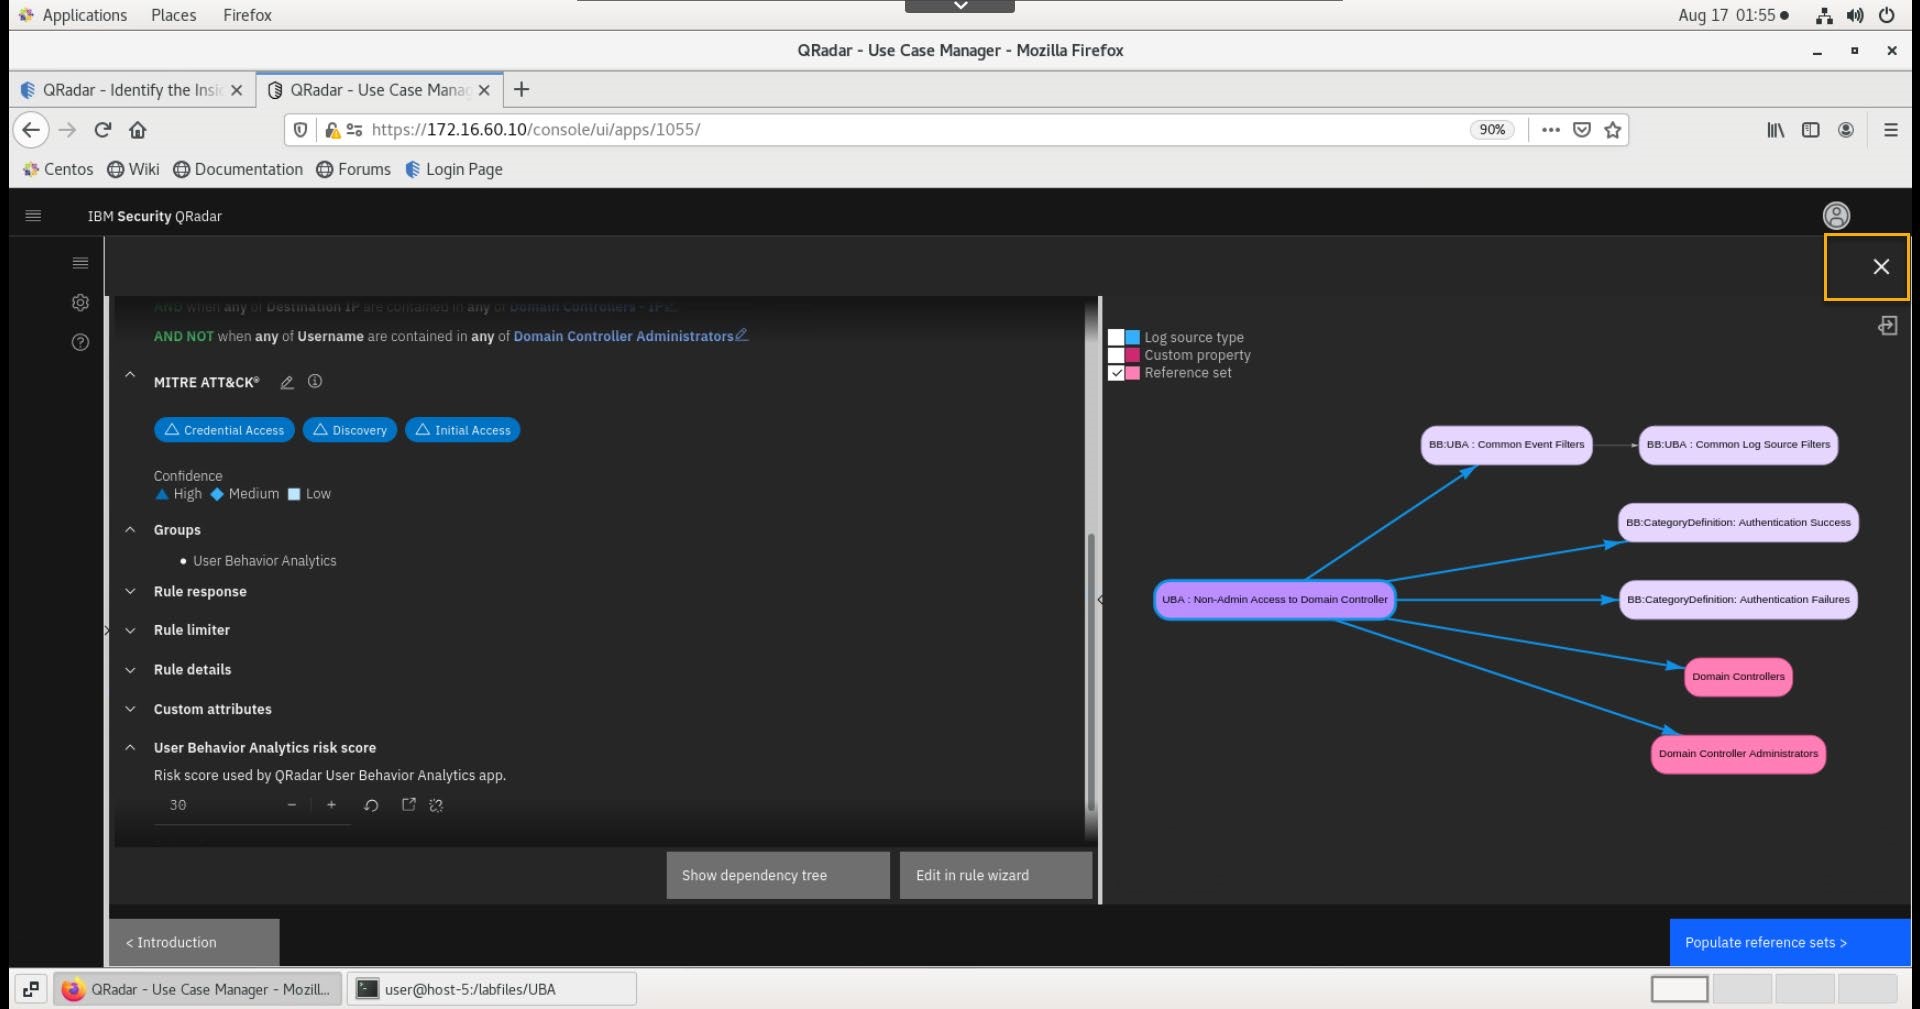Screen dimensions: 1920x1009
Task: Open the Places menu
Action: click(173, 15)
